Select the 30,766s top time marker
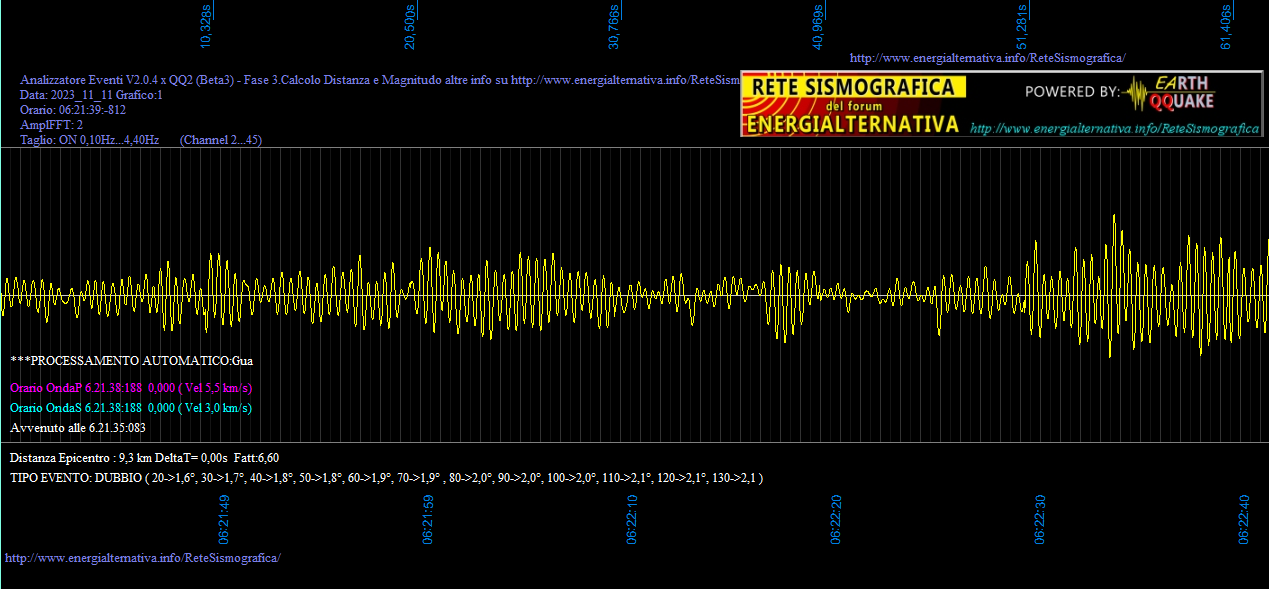This screenshot has height=589, width=1269. [614, 26]
